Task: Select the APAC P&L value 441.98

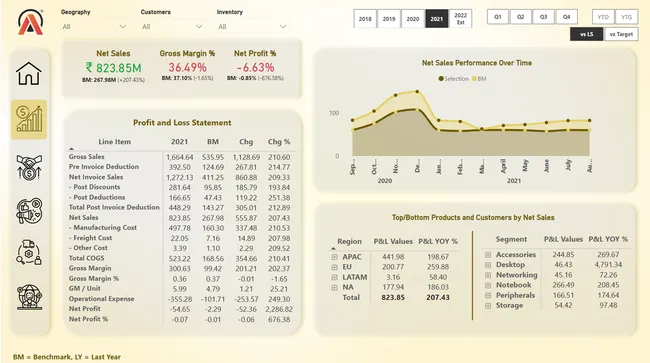Action: (x=393, y=257)
